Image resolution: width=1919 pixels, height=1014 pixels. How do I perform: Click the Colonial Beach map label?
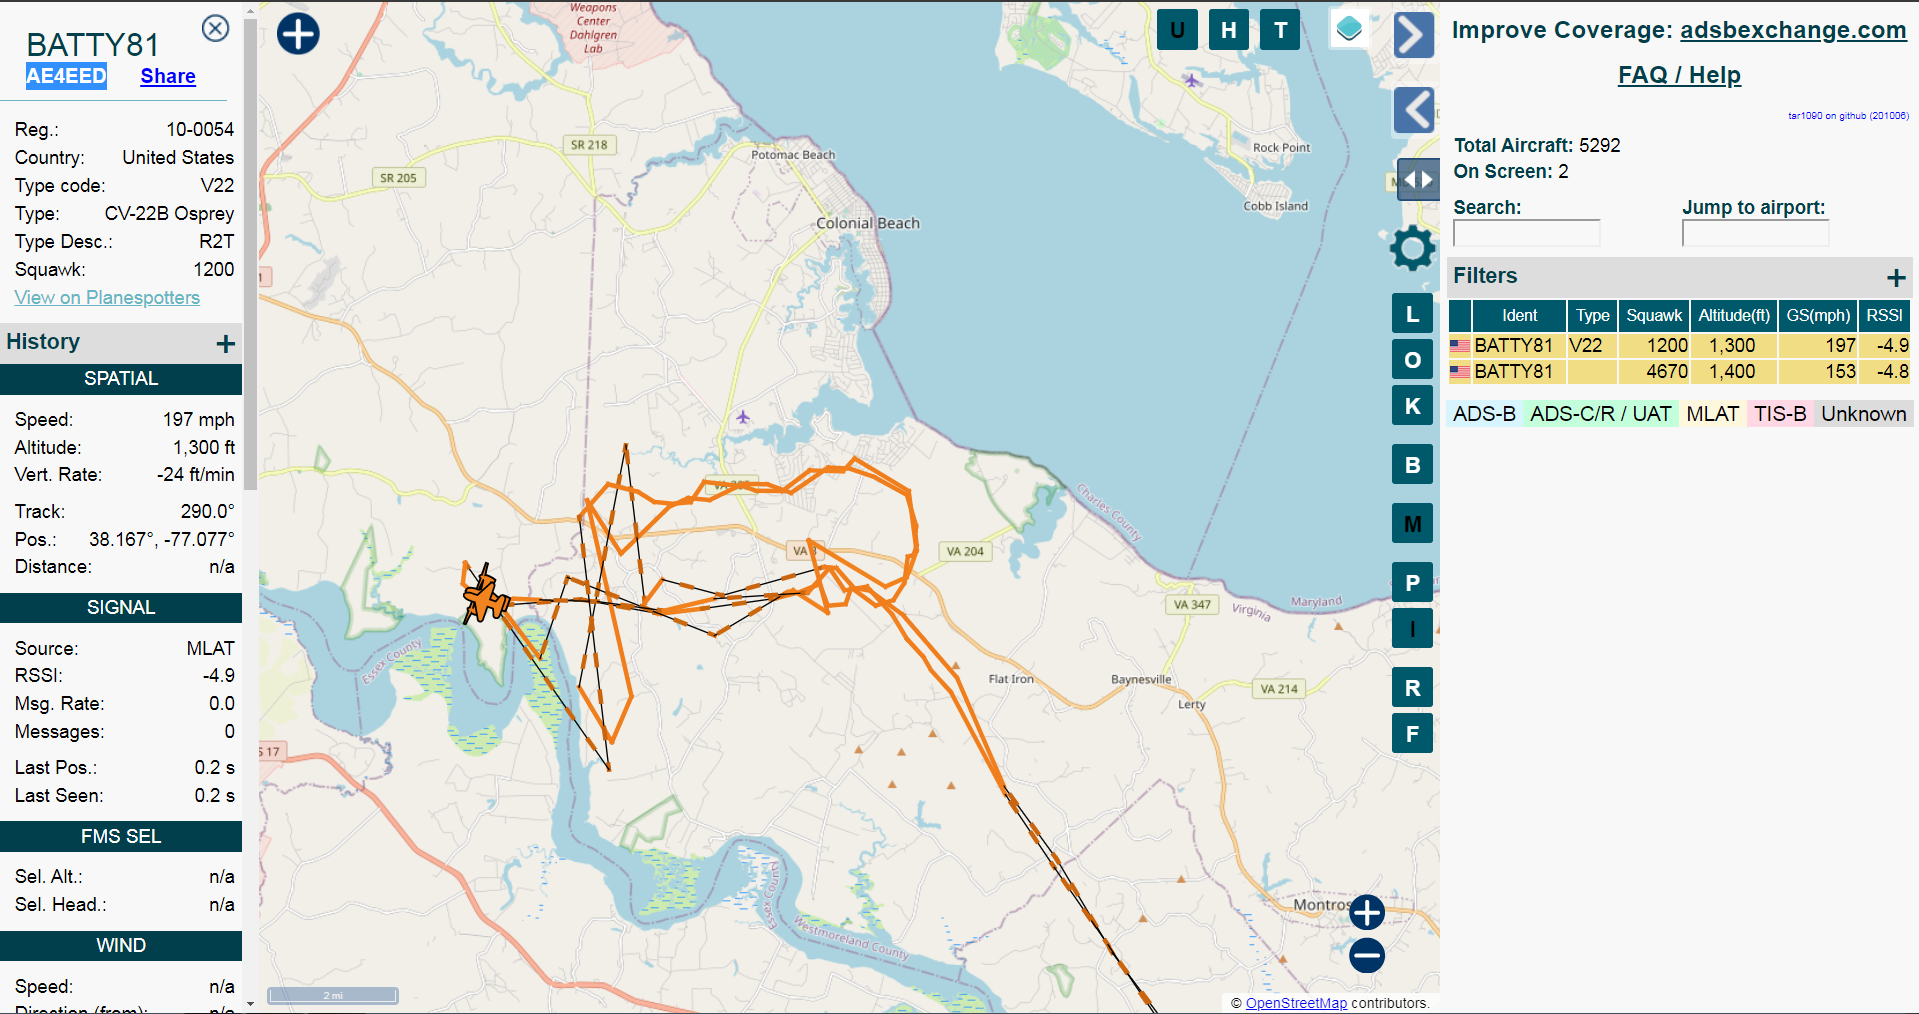click(x=868, y=223)
